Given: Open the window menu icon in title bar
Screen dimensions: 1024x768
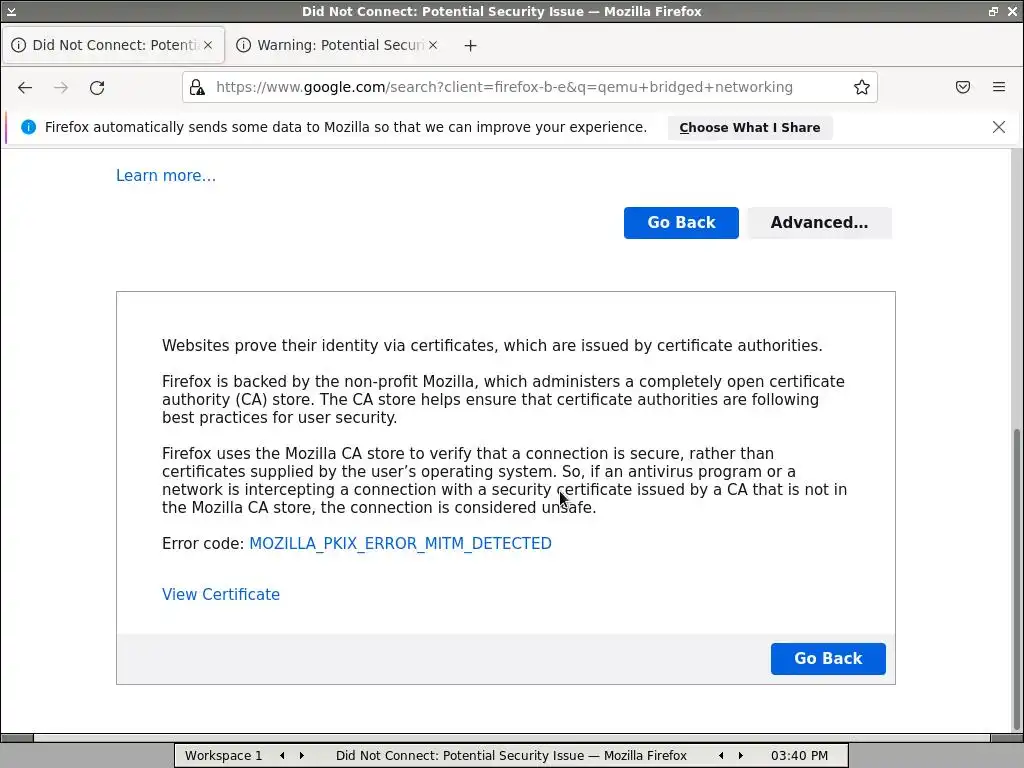Looking at the screenshot, I should point(11,11).
